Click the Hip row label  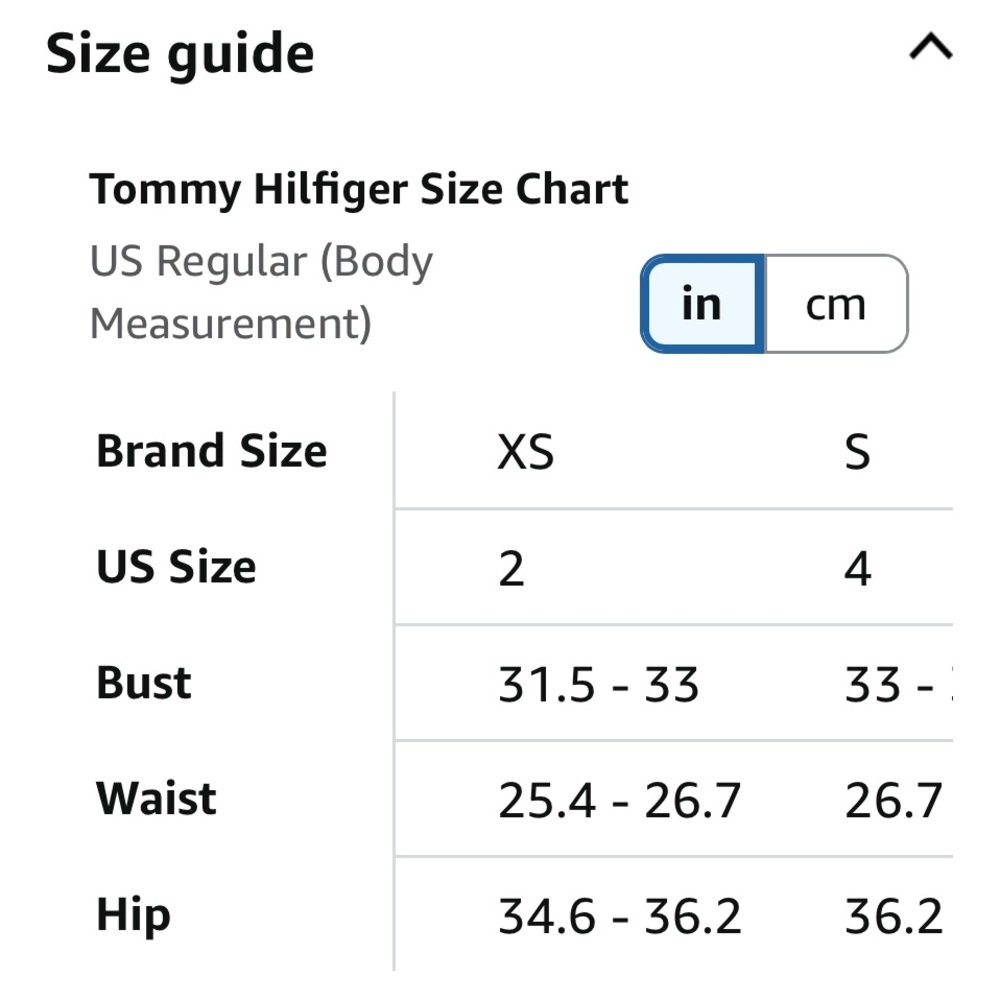[133, 916]
